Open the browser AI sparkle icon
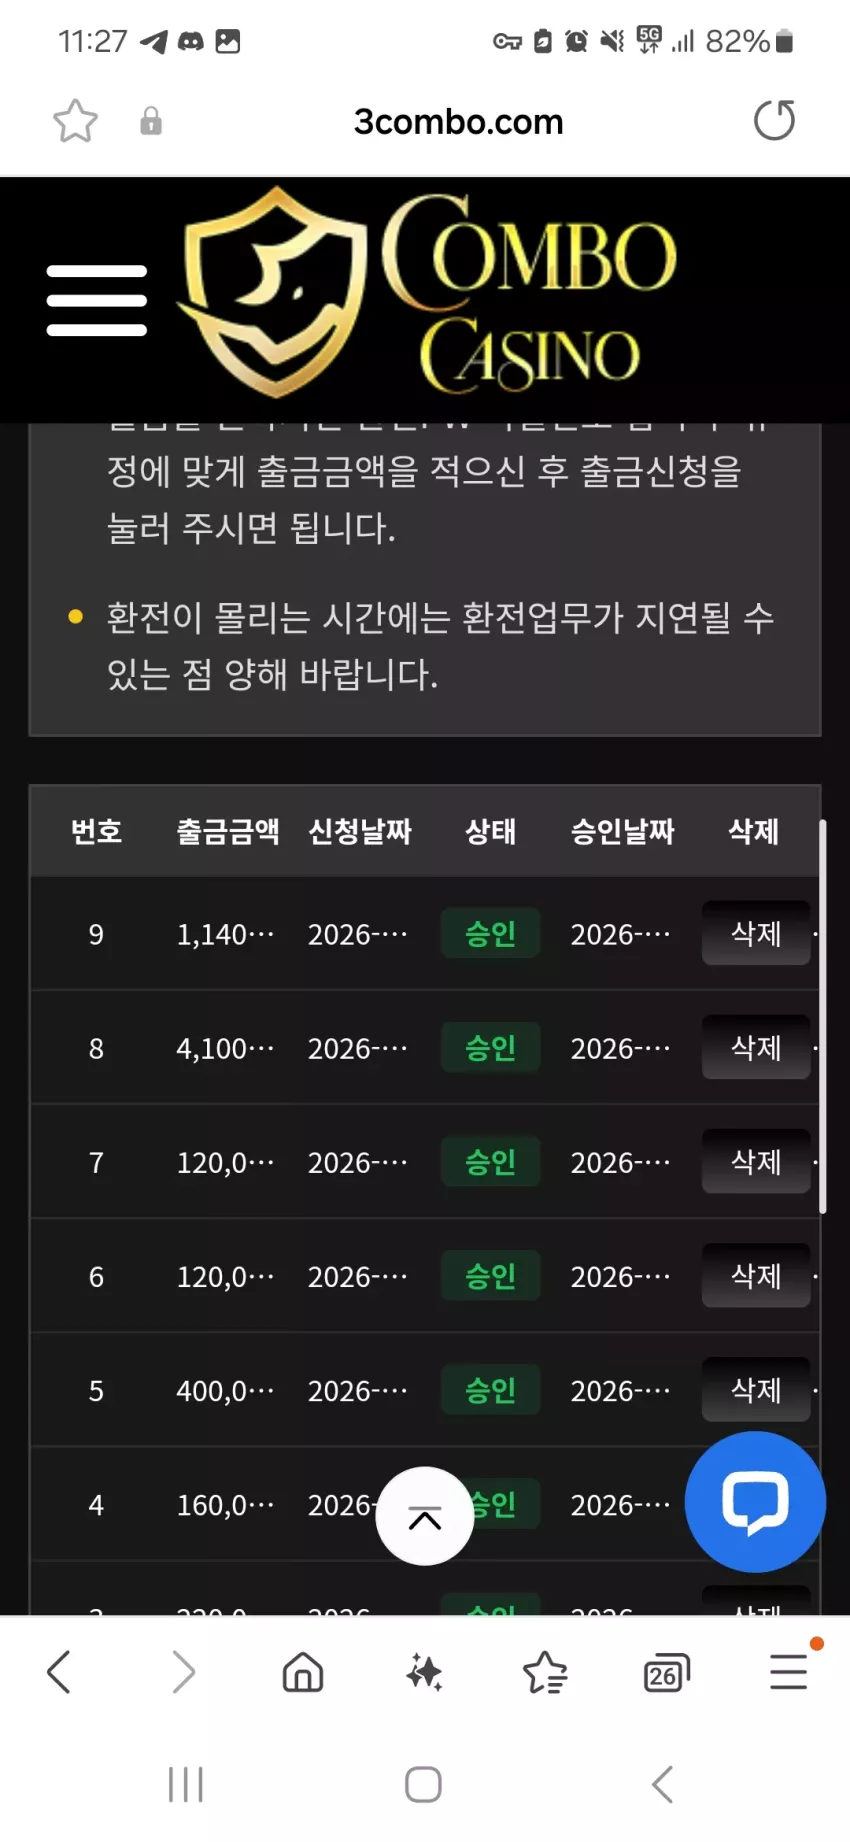The image size is (850, 1842). coord(424,1671)
